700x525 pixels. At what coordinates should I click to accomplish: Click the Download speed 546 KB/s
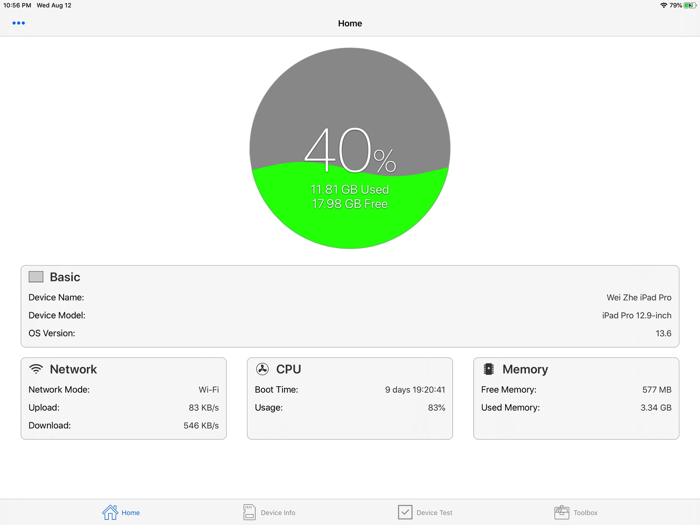(201, 425)
